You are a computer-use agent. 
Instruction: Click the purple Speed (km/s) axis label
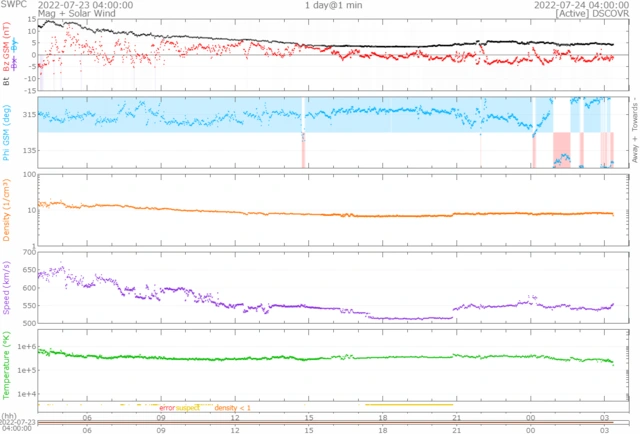pos(6,288)
